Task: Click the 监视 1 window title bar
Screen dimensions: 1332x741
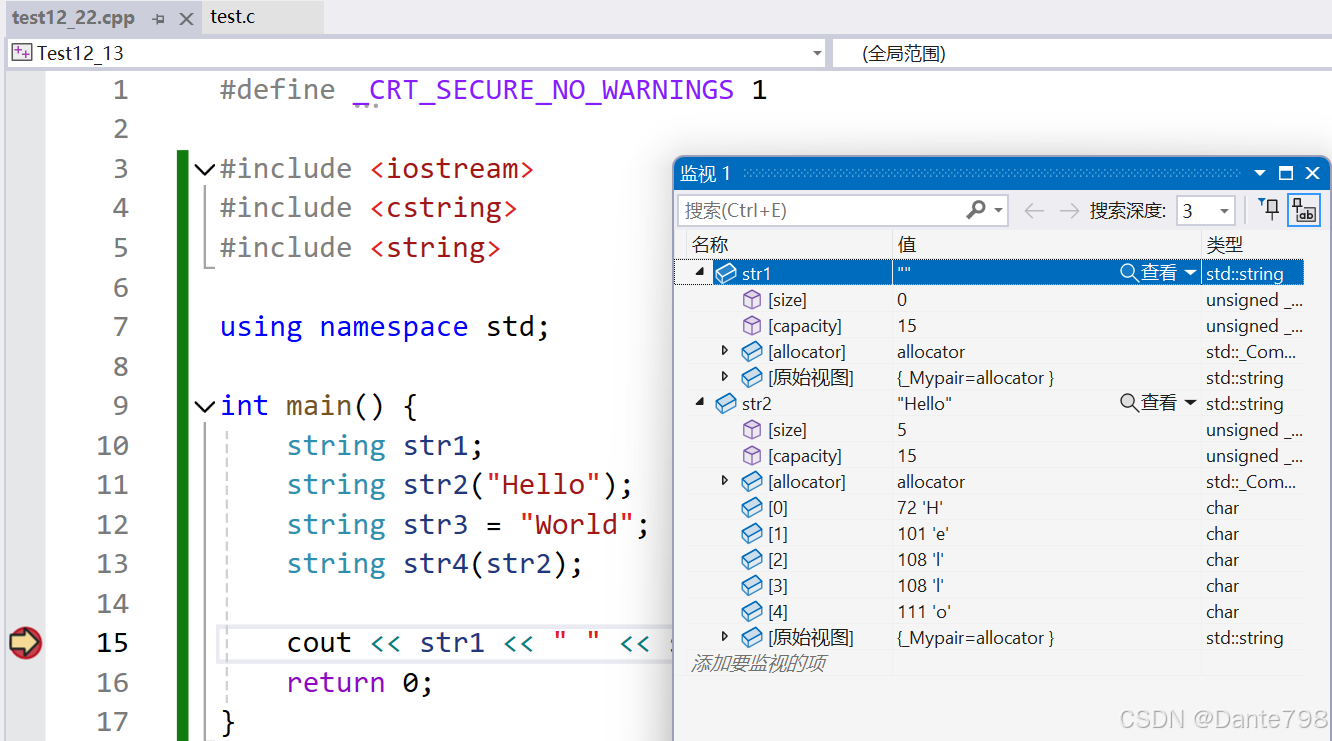Action: [x=1000, y=173]
